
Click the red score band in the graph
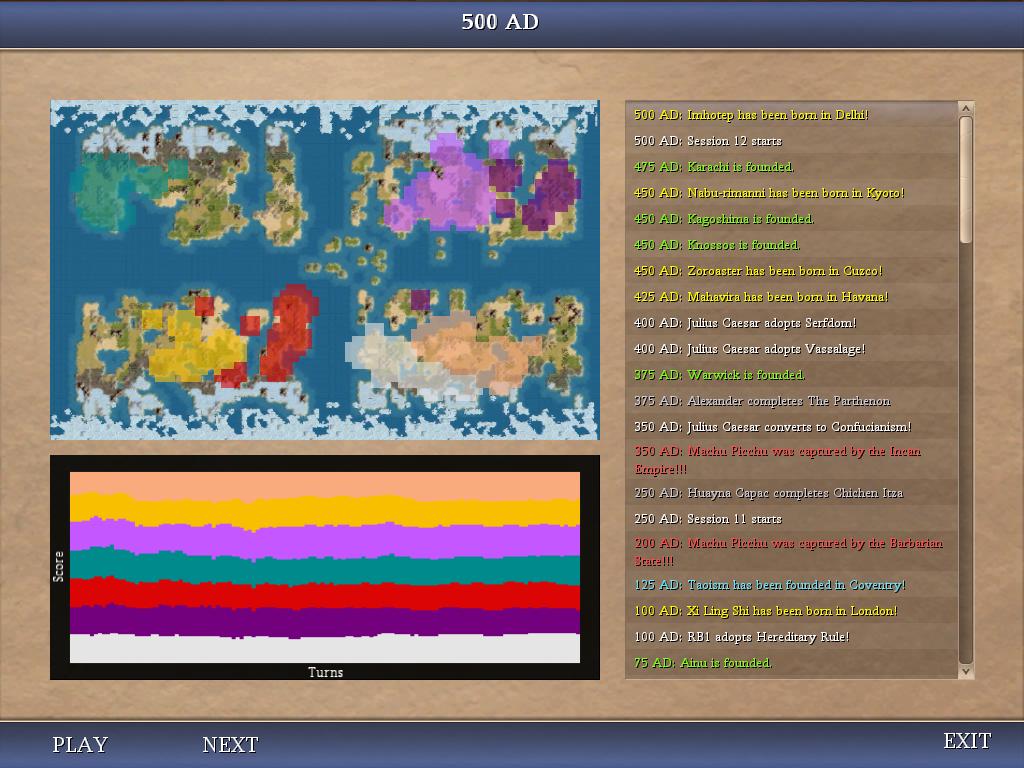[325, 596]
